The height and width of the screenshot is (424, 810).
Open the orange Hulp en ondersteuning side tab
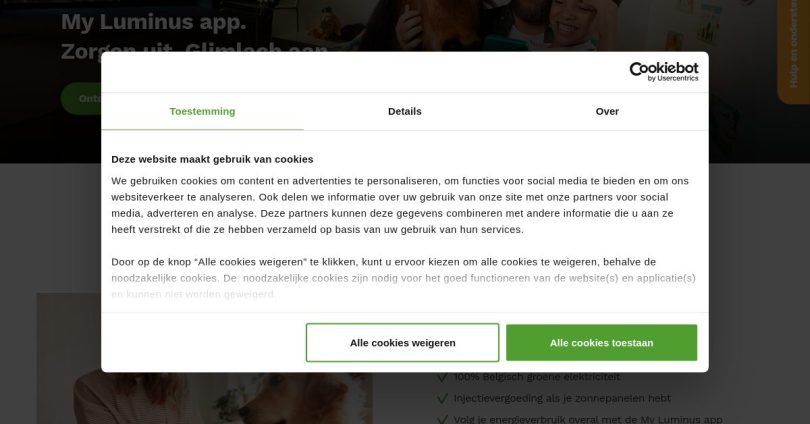[x=793, y=51]
